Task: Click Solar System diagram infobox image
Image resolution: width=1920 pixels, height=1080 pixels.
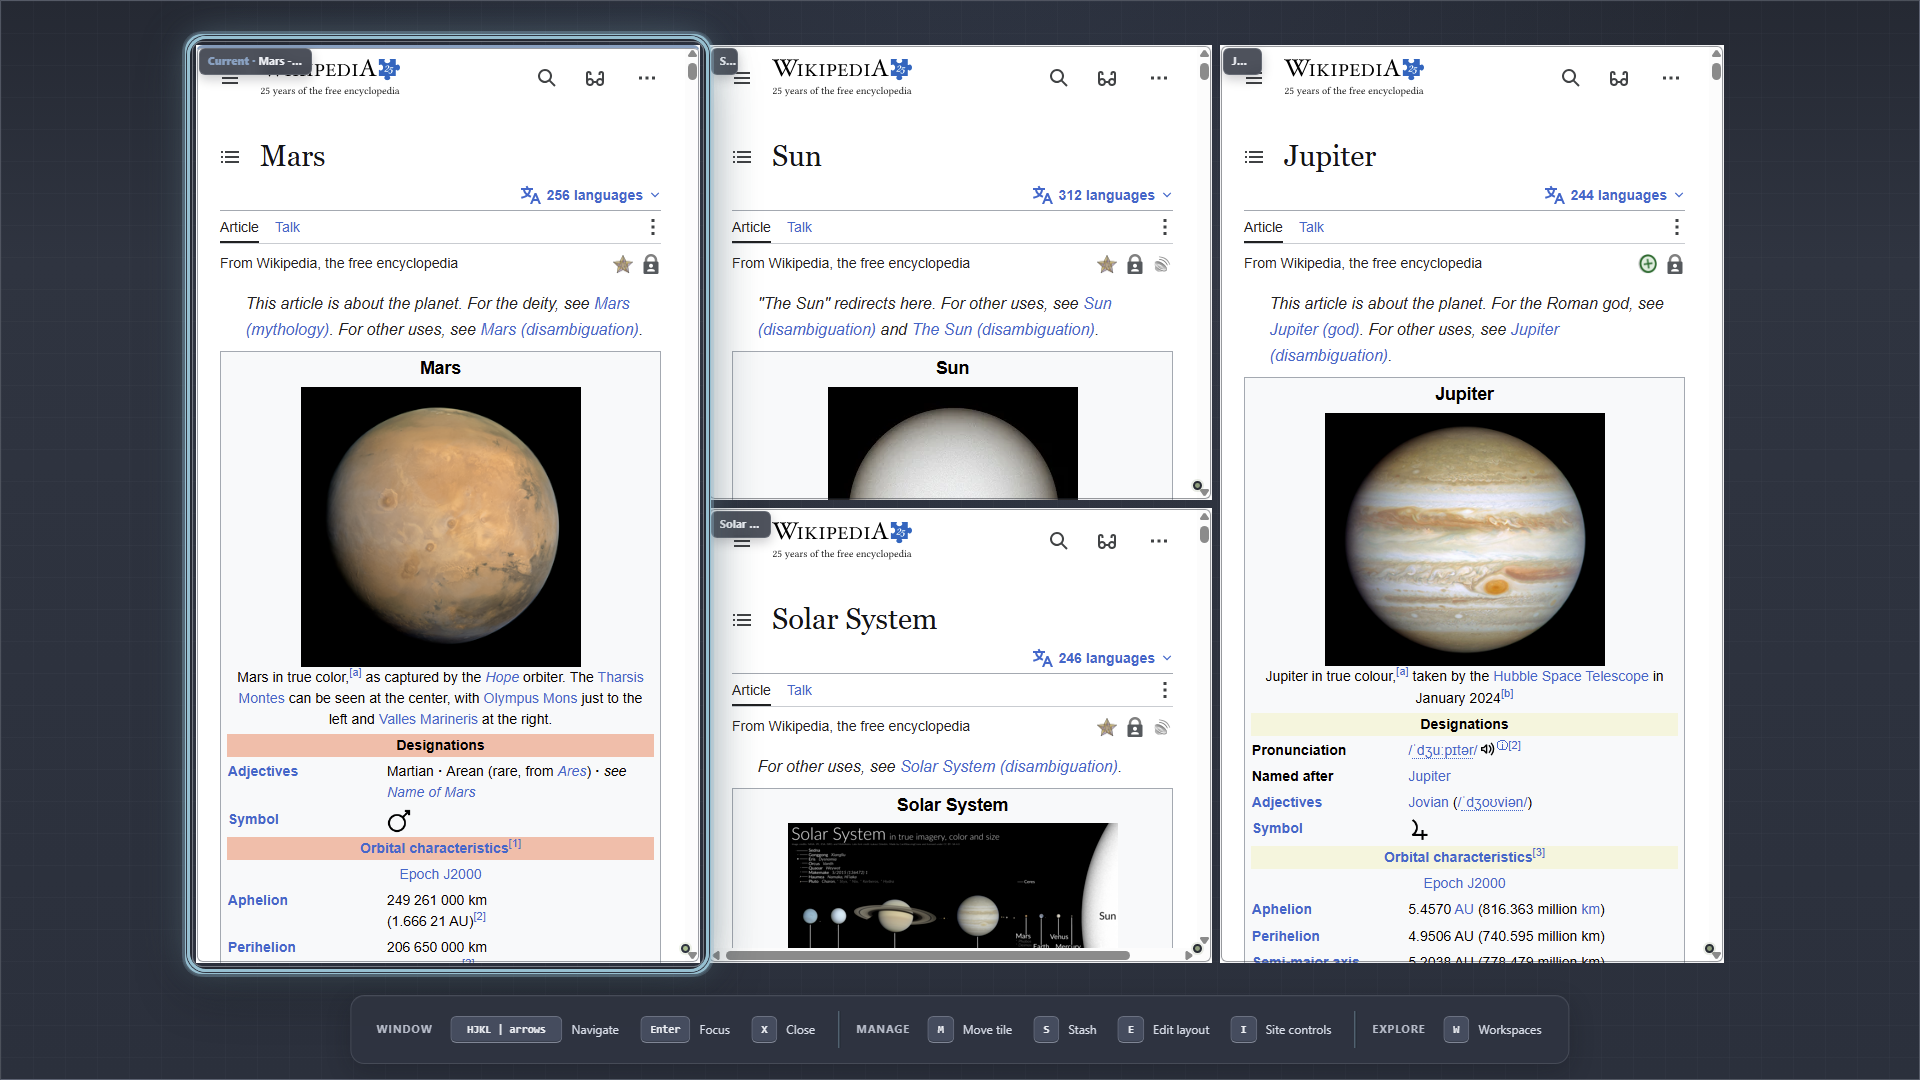Action: pyautogui.click(x=953, y=885)
